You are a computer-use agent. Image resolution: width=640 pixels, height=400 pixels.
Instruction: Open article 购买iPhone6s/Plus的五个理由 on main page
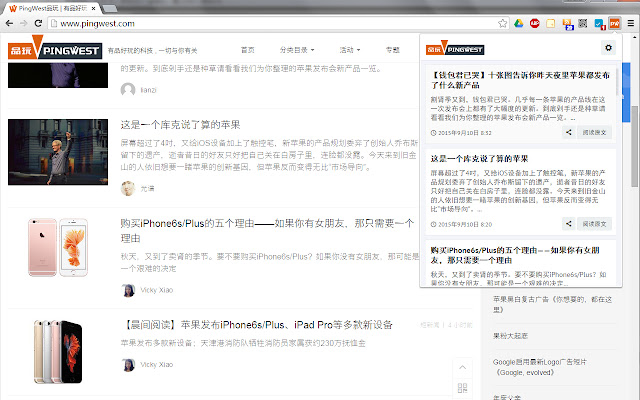(267, 231)
